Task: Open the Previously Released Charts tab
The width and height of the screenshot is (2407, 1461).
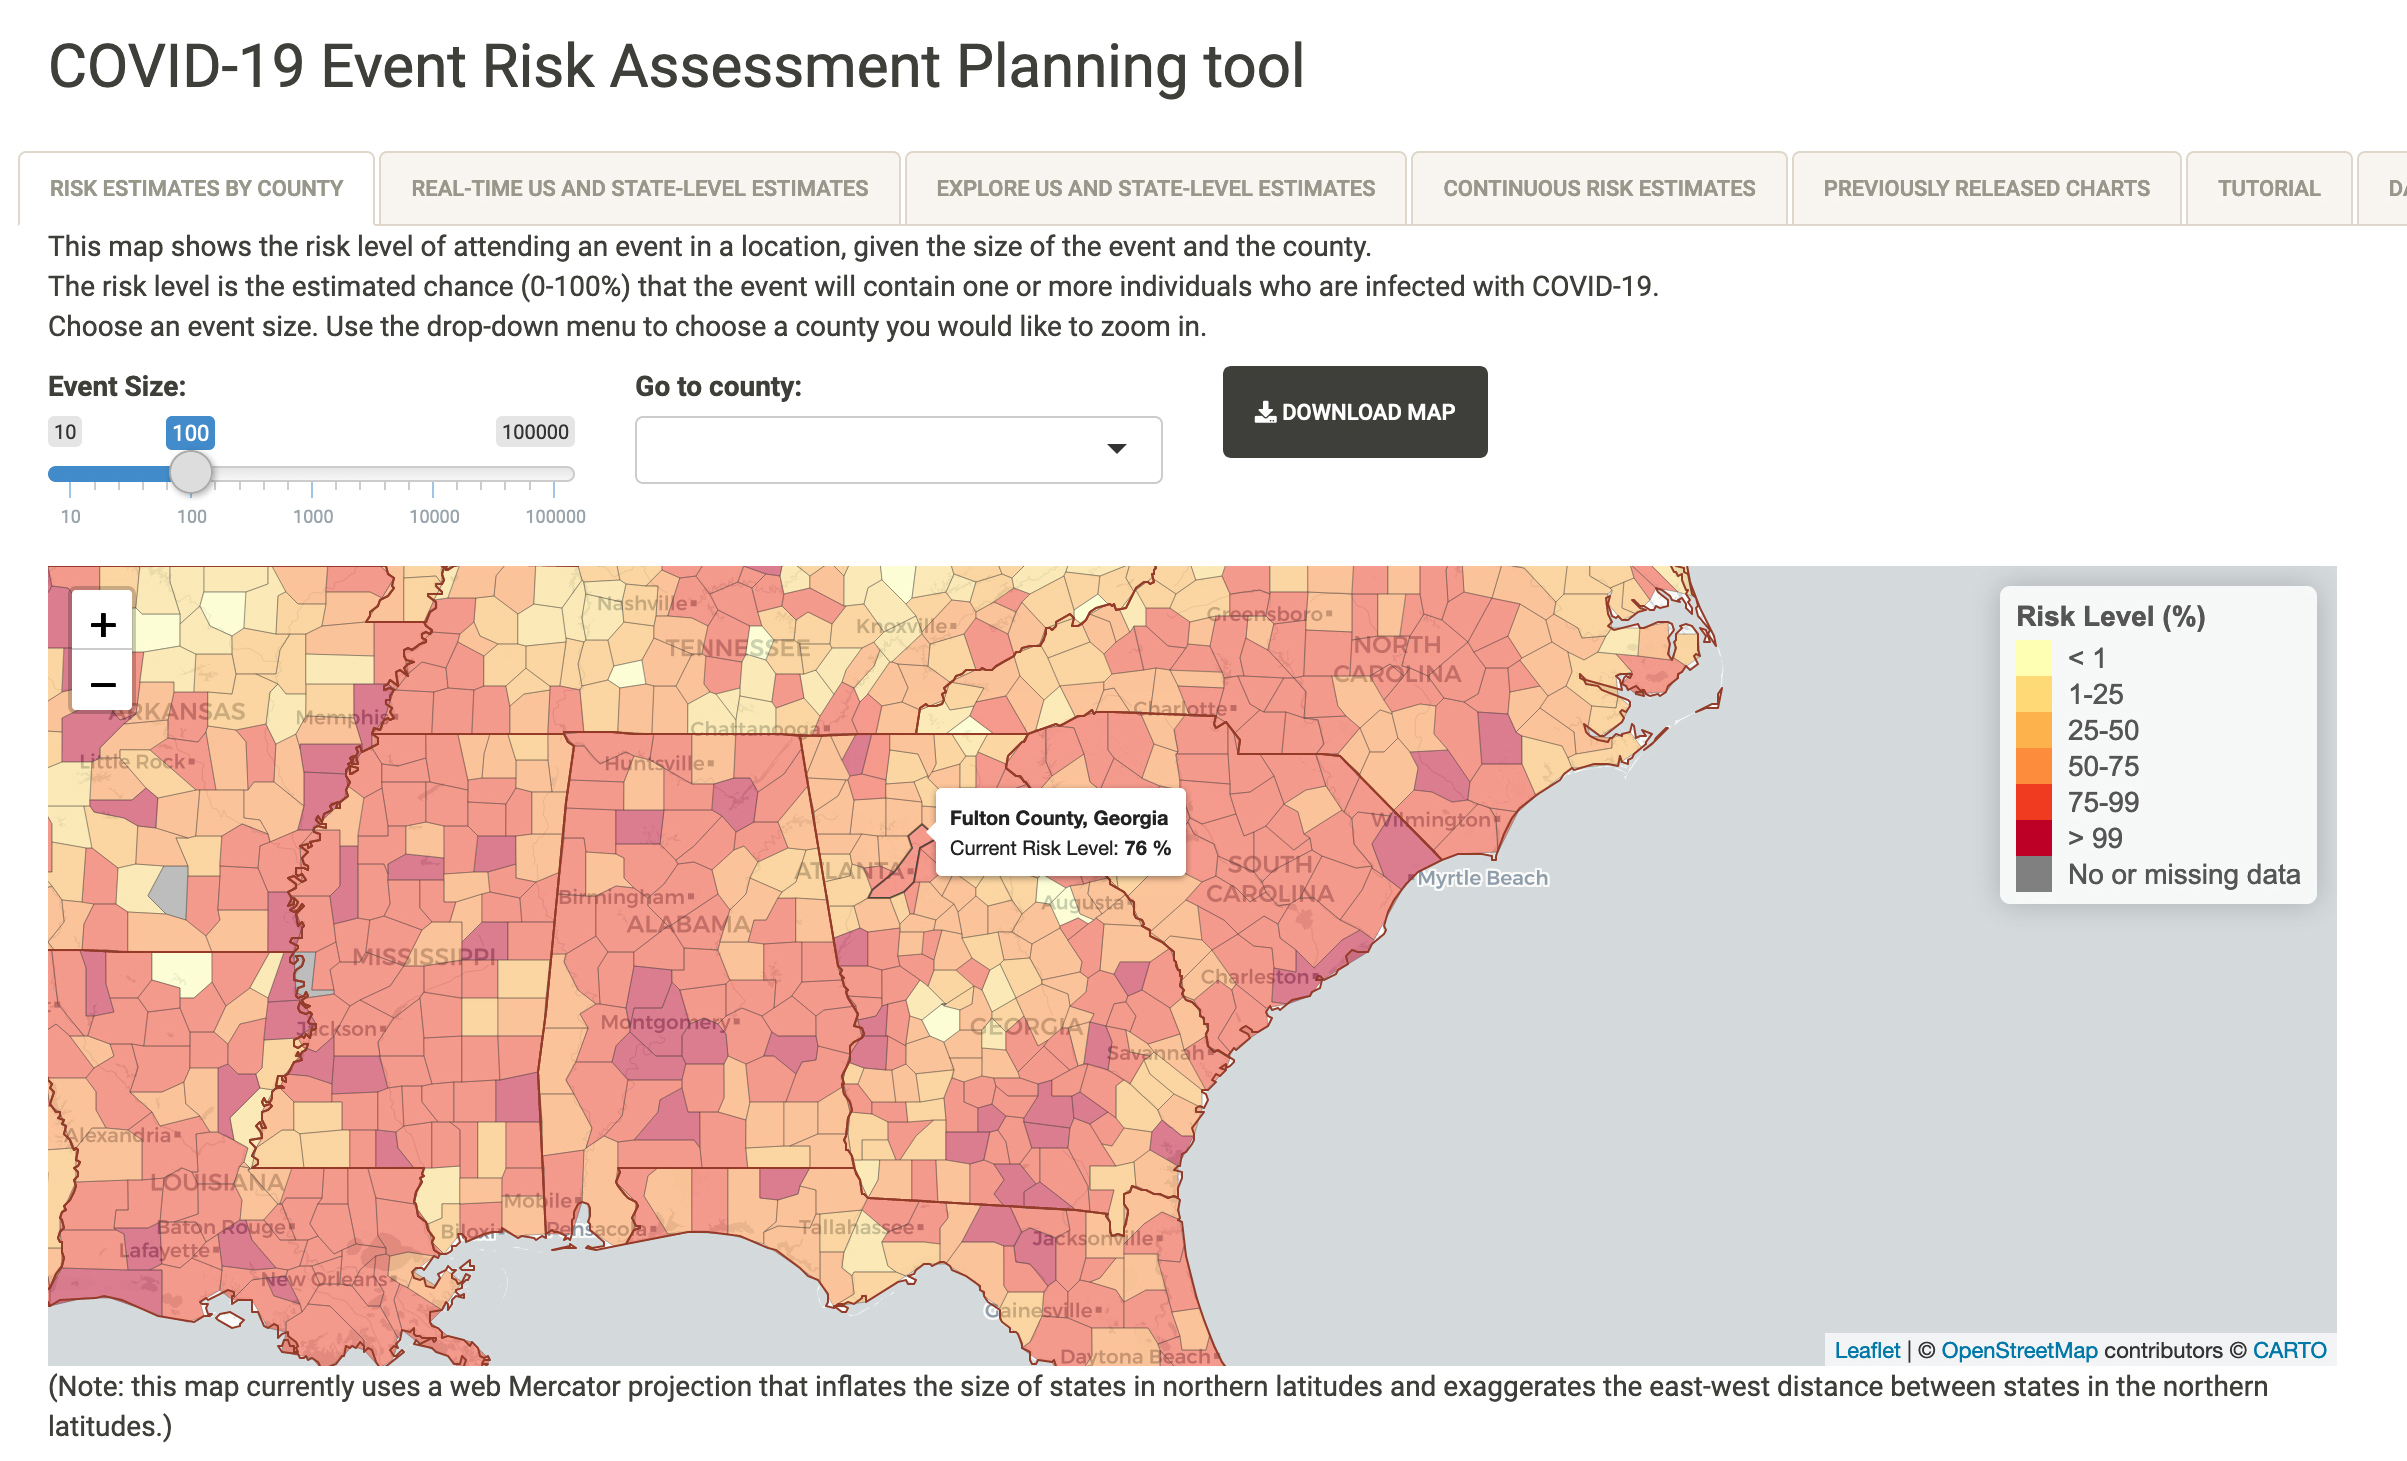Action: (1986, 188)
